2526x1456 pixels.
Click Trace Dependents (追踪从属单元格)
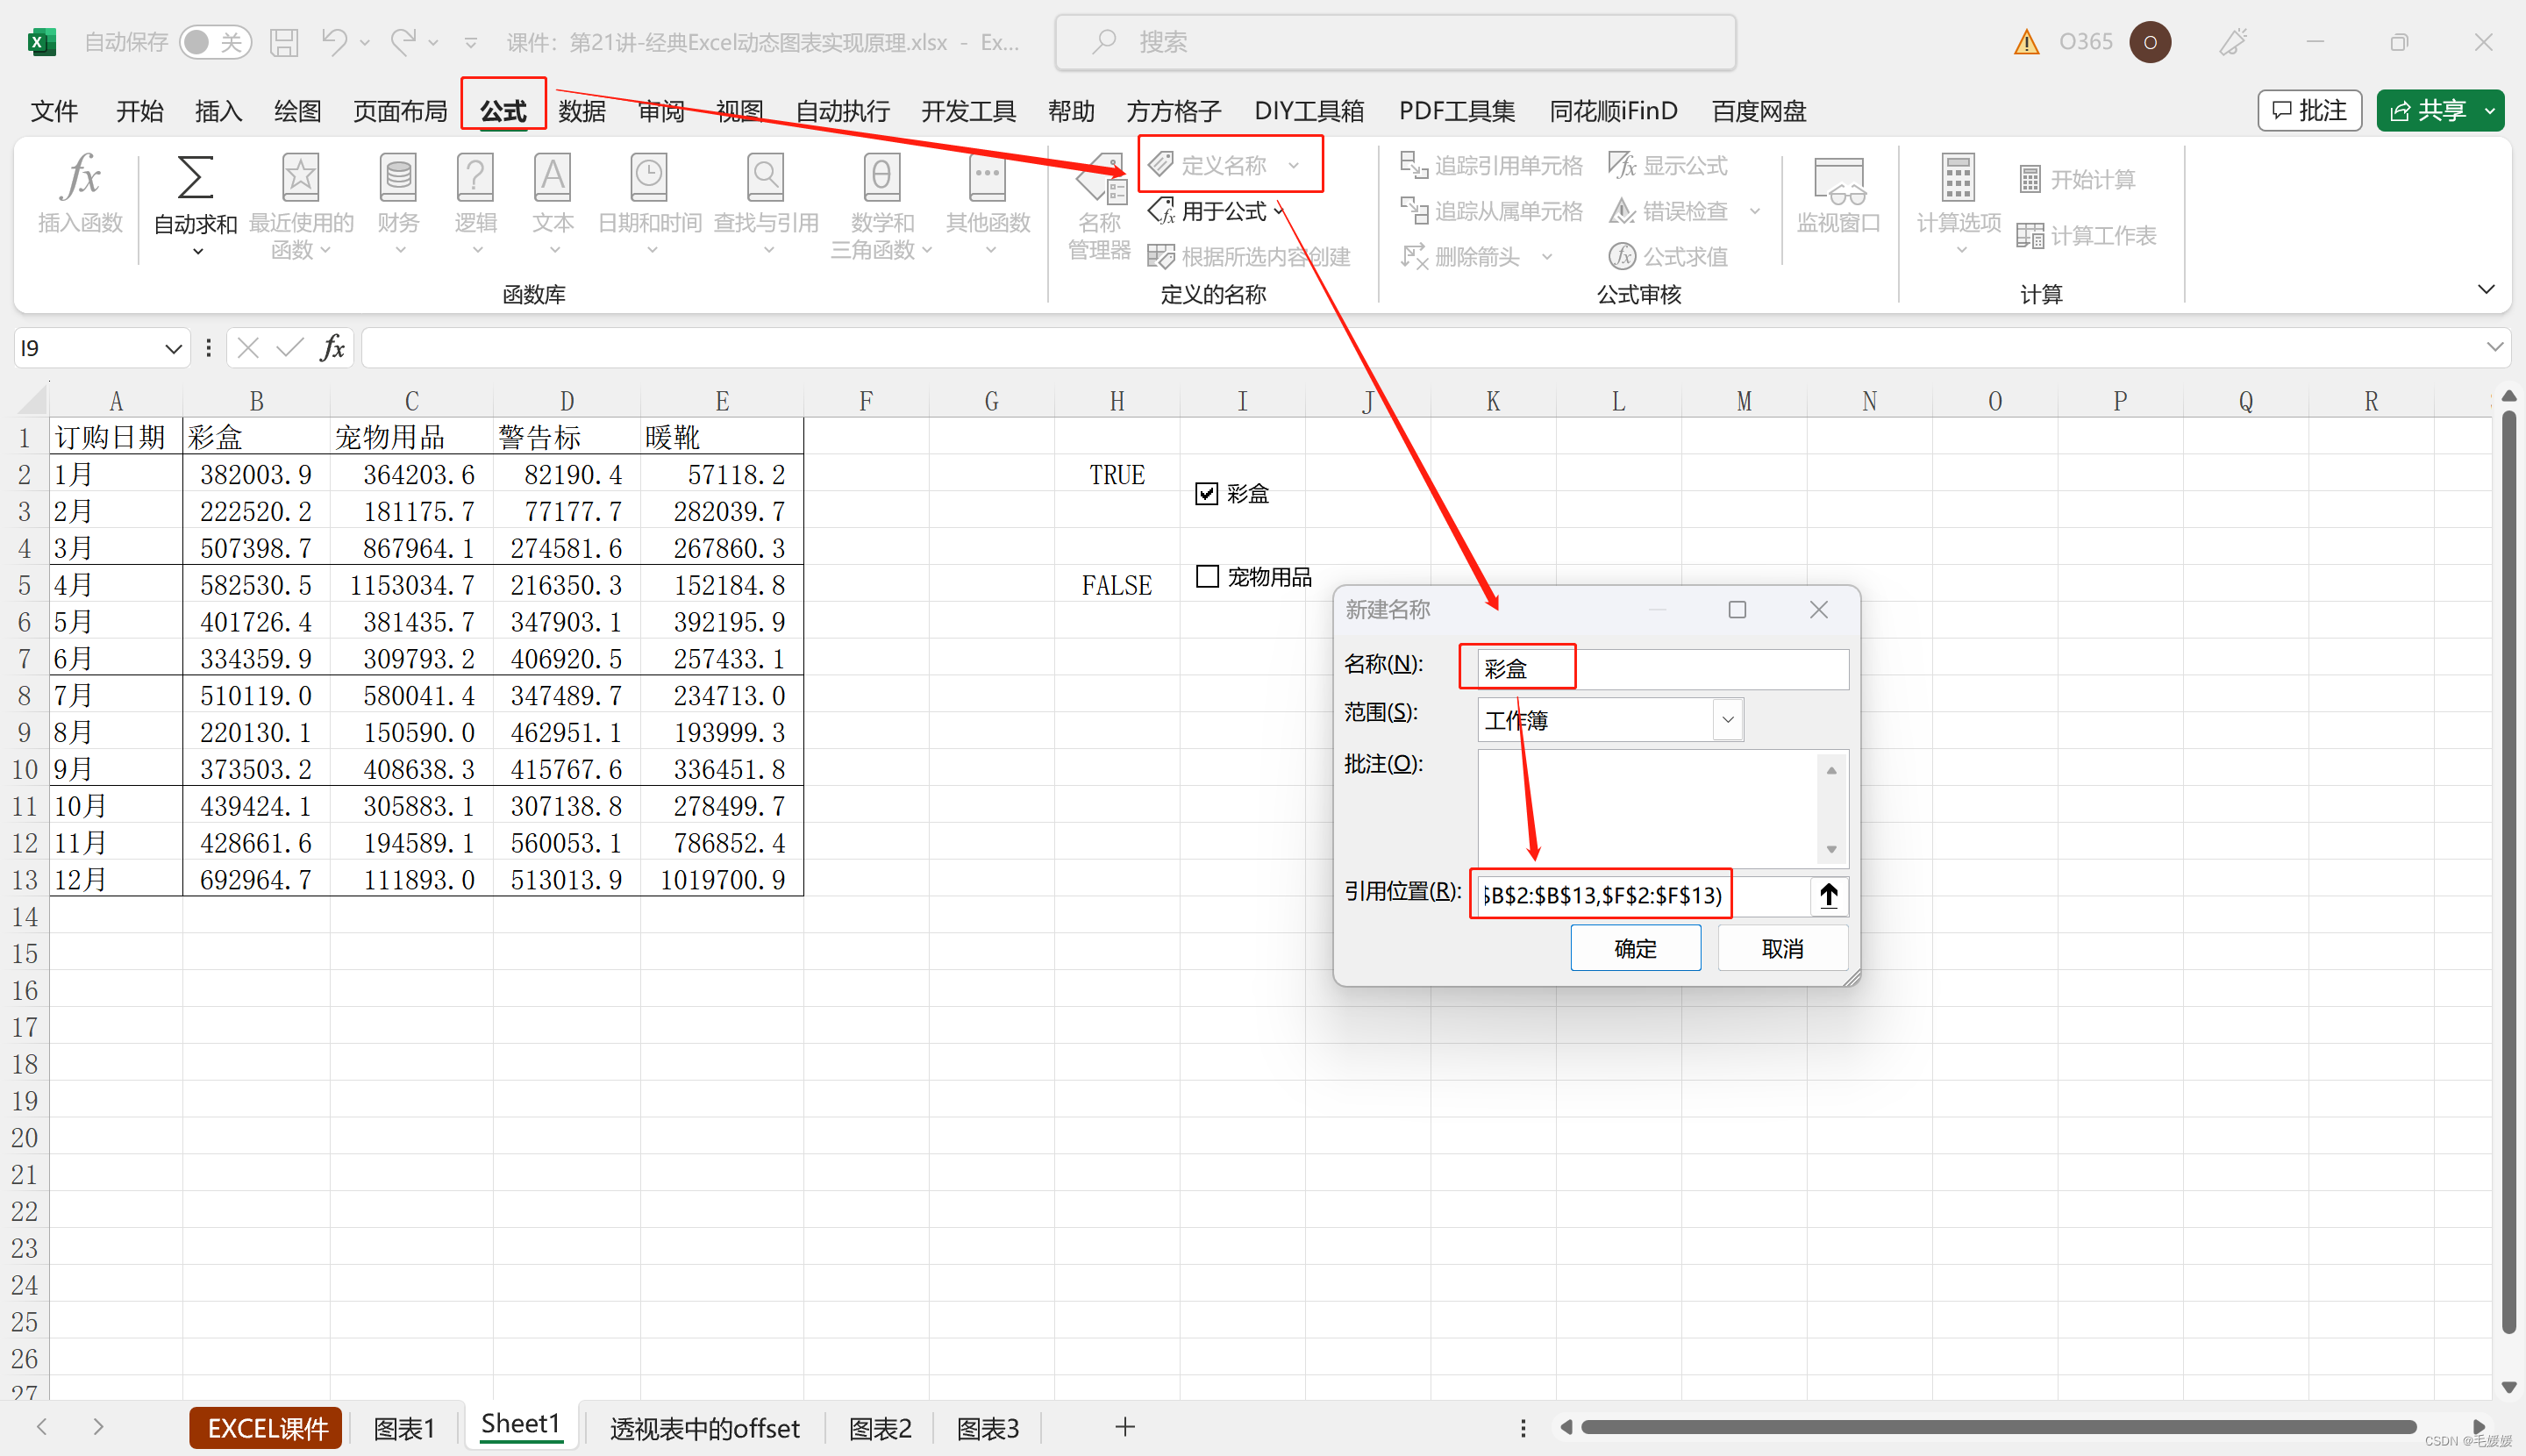[x=1492, y=211]
